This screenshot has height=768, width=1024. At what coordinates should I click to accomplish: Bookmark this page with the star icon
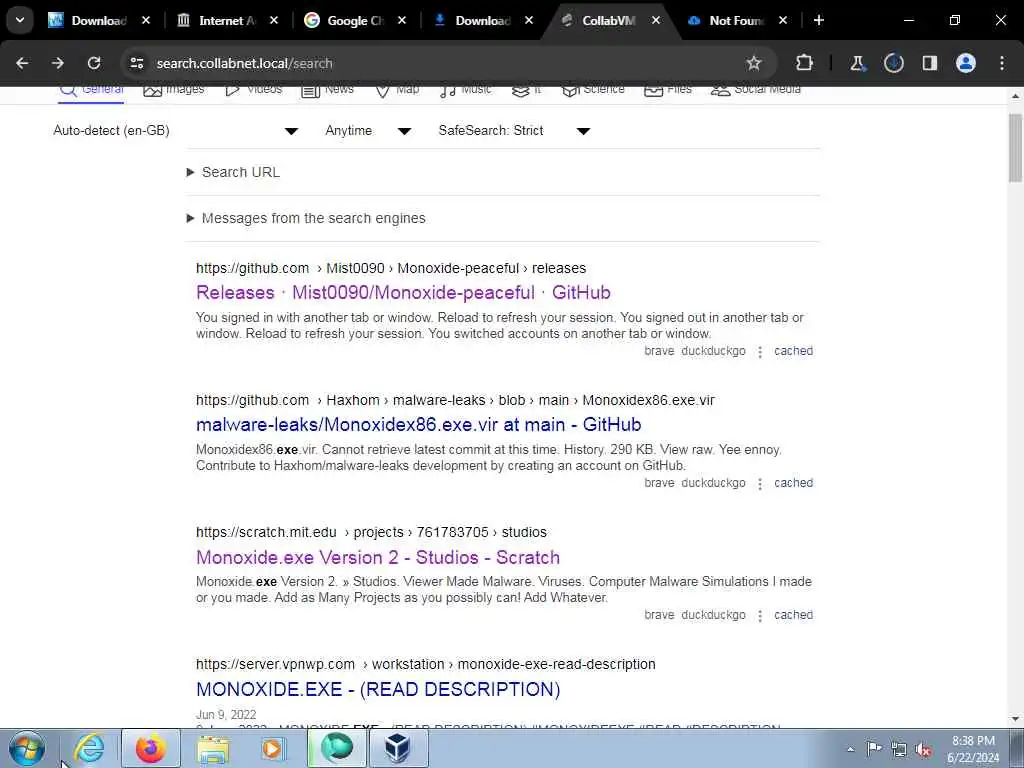click(754, 63)
